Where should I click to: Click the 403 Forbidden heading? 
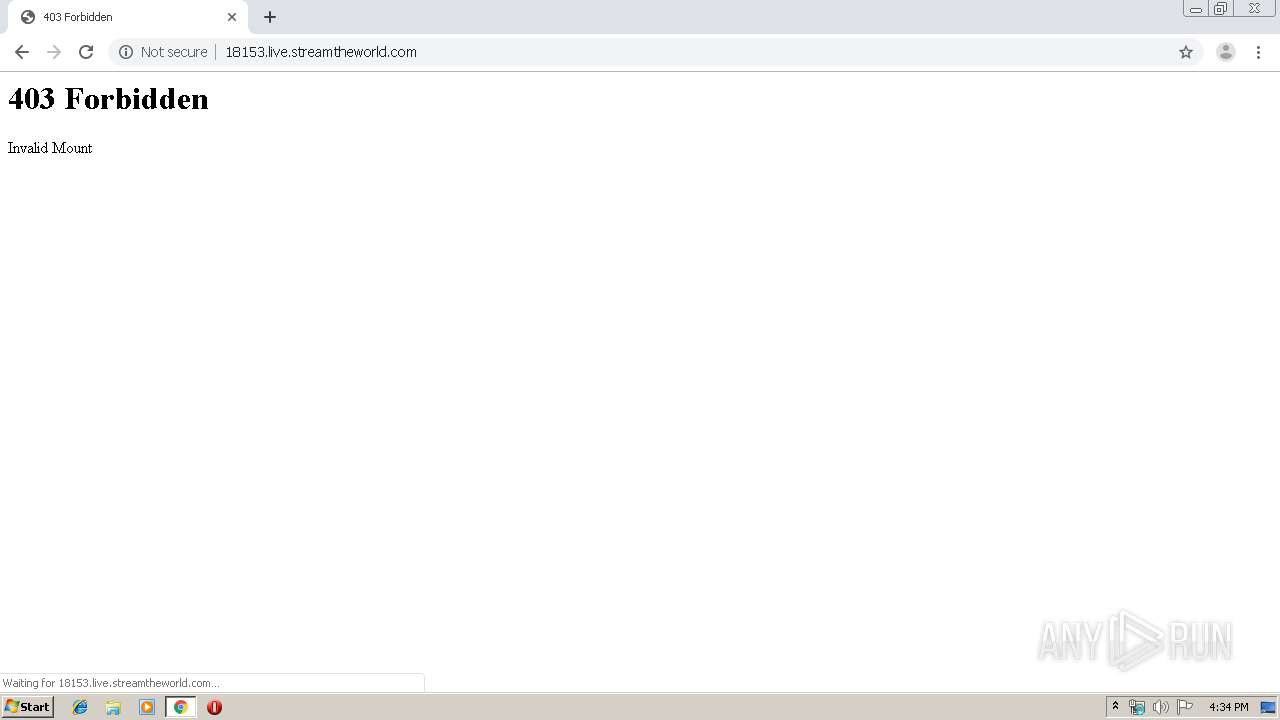coord(108,99)
